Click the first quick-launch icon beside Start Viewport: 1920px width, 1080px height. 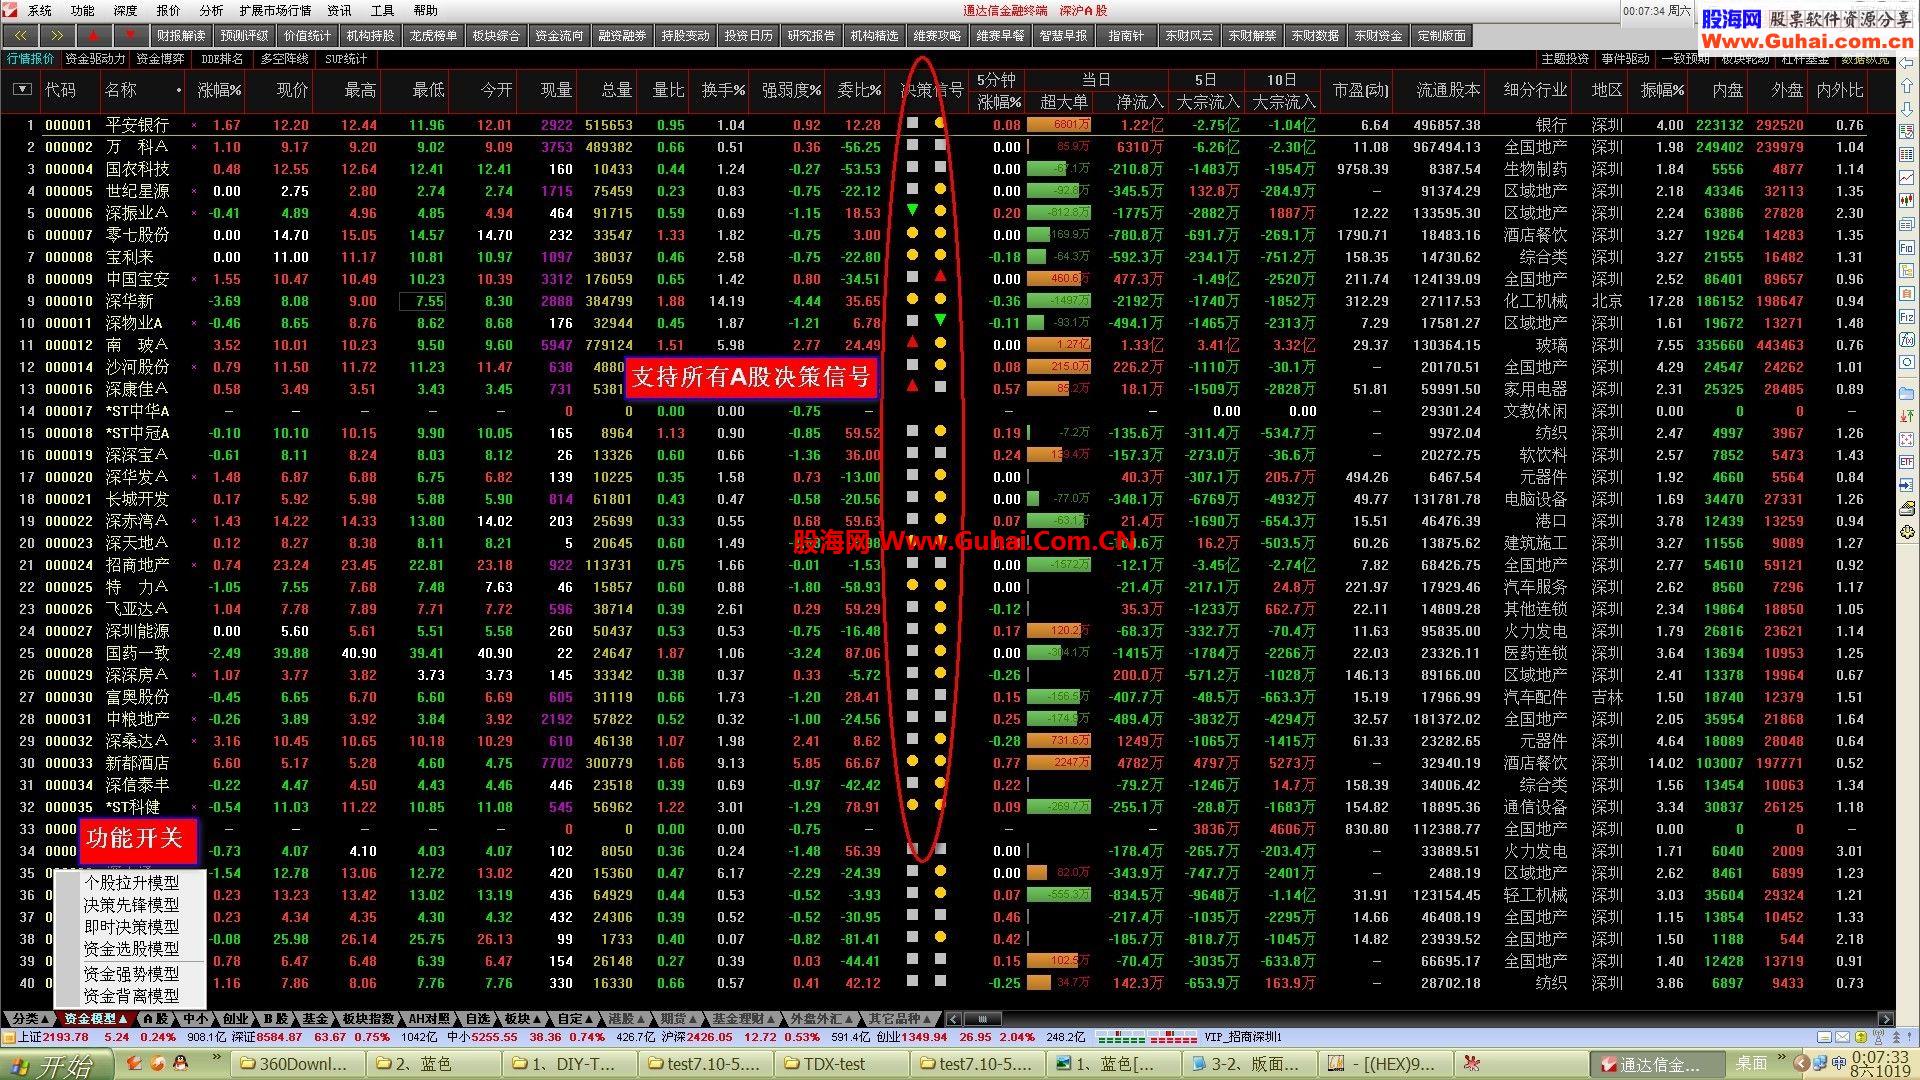click(x=133, y=1063)
